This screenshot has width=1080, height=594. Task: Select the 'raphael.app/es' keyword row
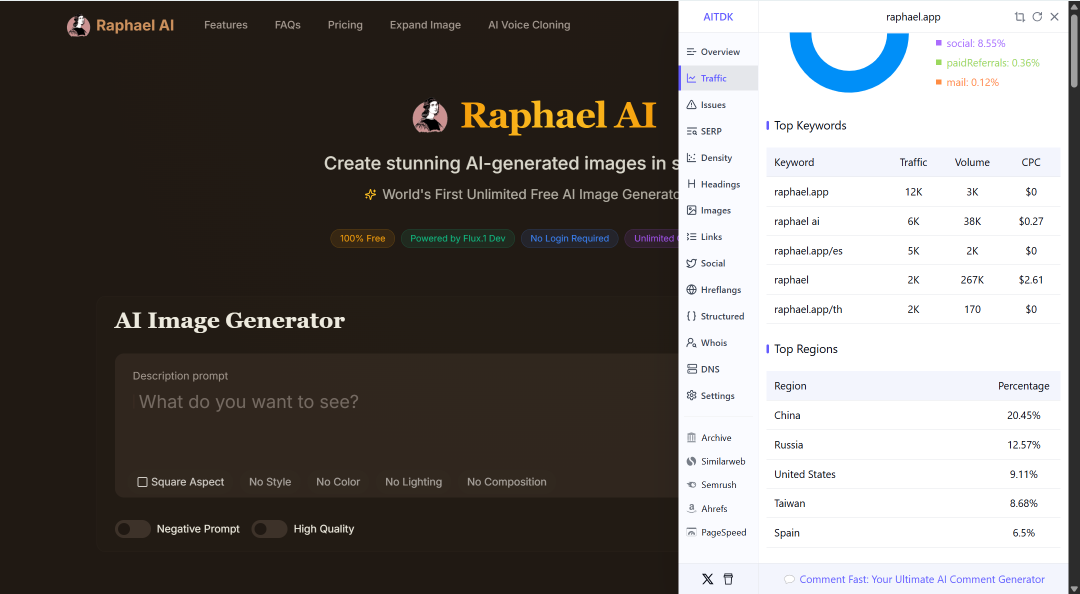[x=913, y=251]
